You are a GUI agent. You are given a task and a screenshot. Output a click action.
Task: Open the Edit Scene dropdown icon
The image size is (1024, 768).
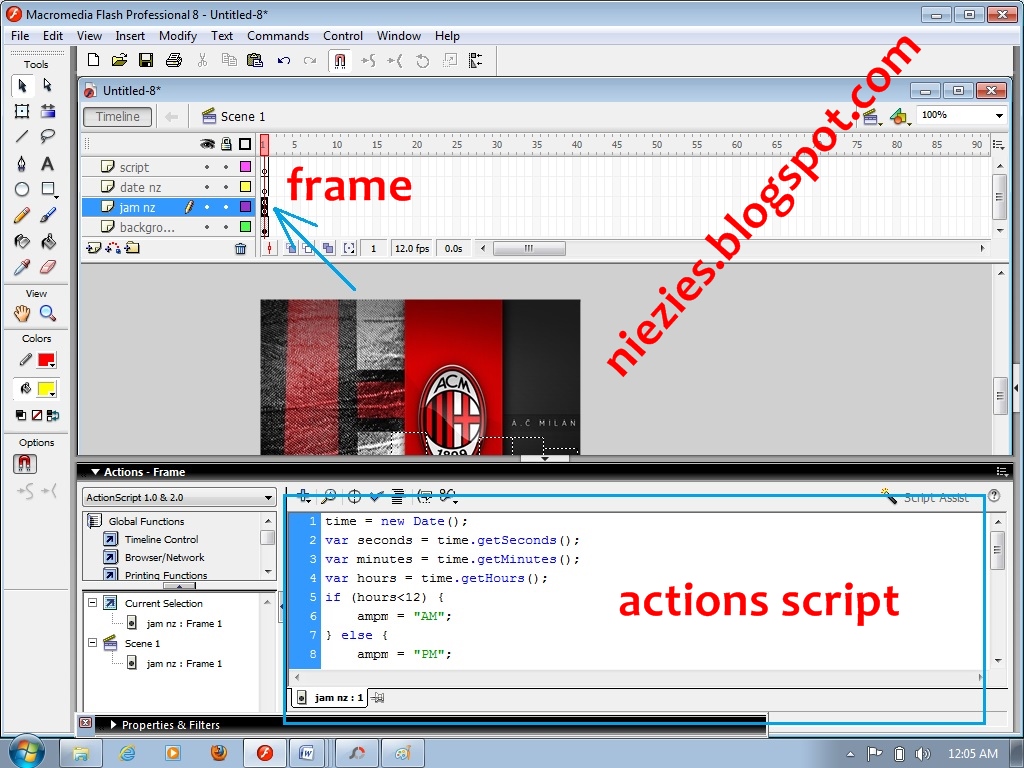pyautogui.click(x=872, y=117)
